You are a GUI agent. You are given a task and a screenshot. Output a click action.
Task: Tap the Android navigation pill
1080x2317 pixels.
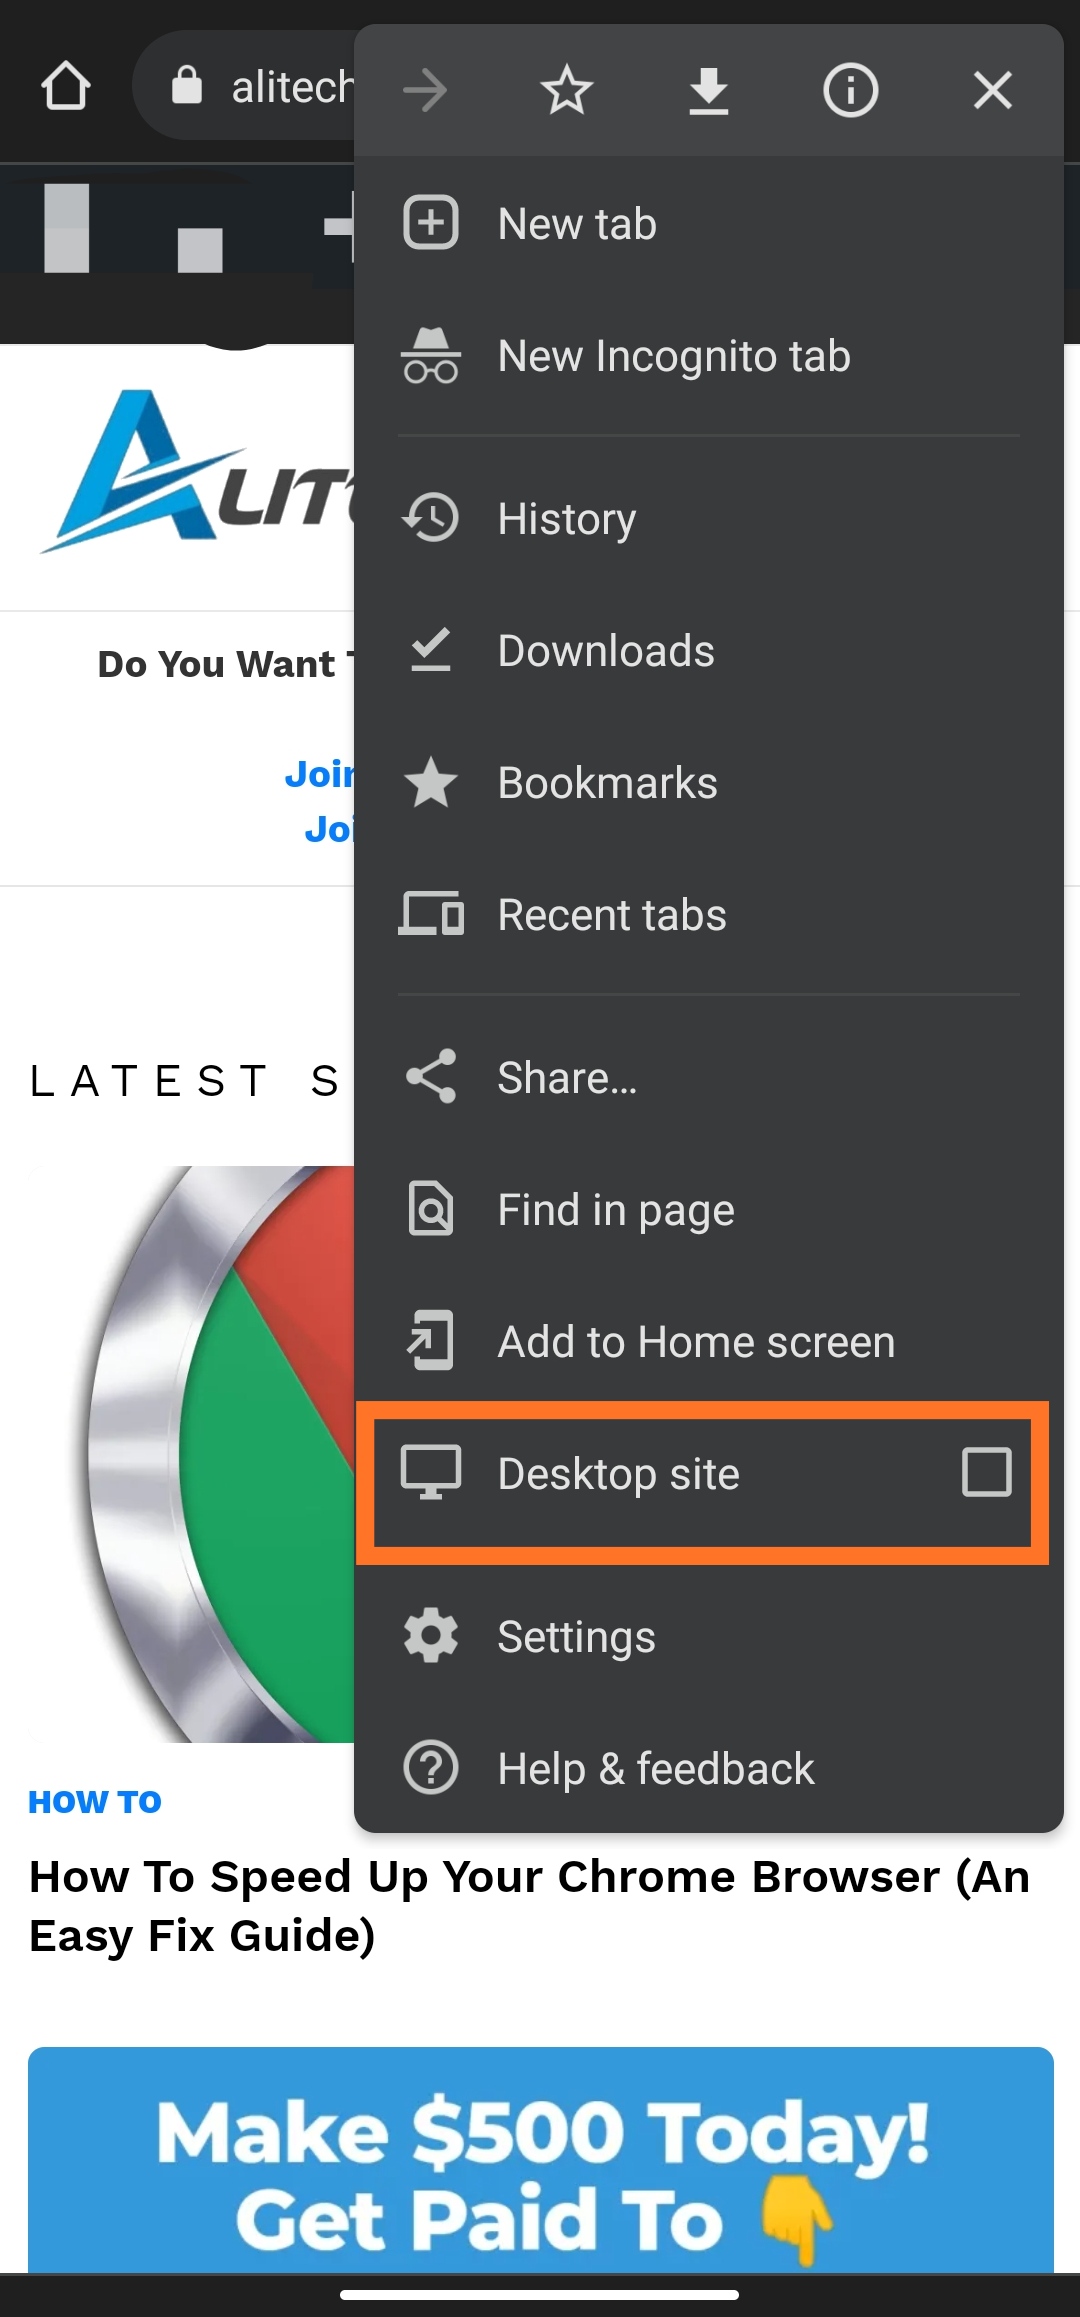(539, 2295)
